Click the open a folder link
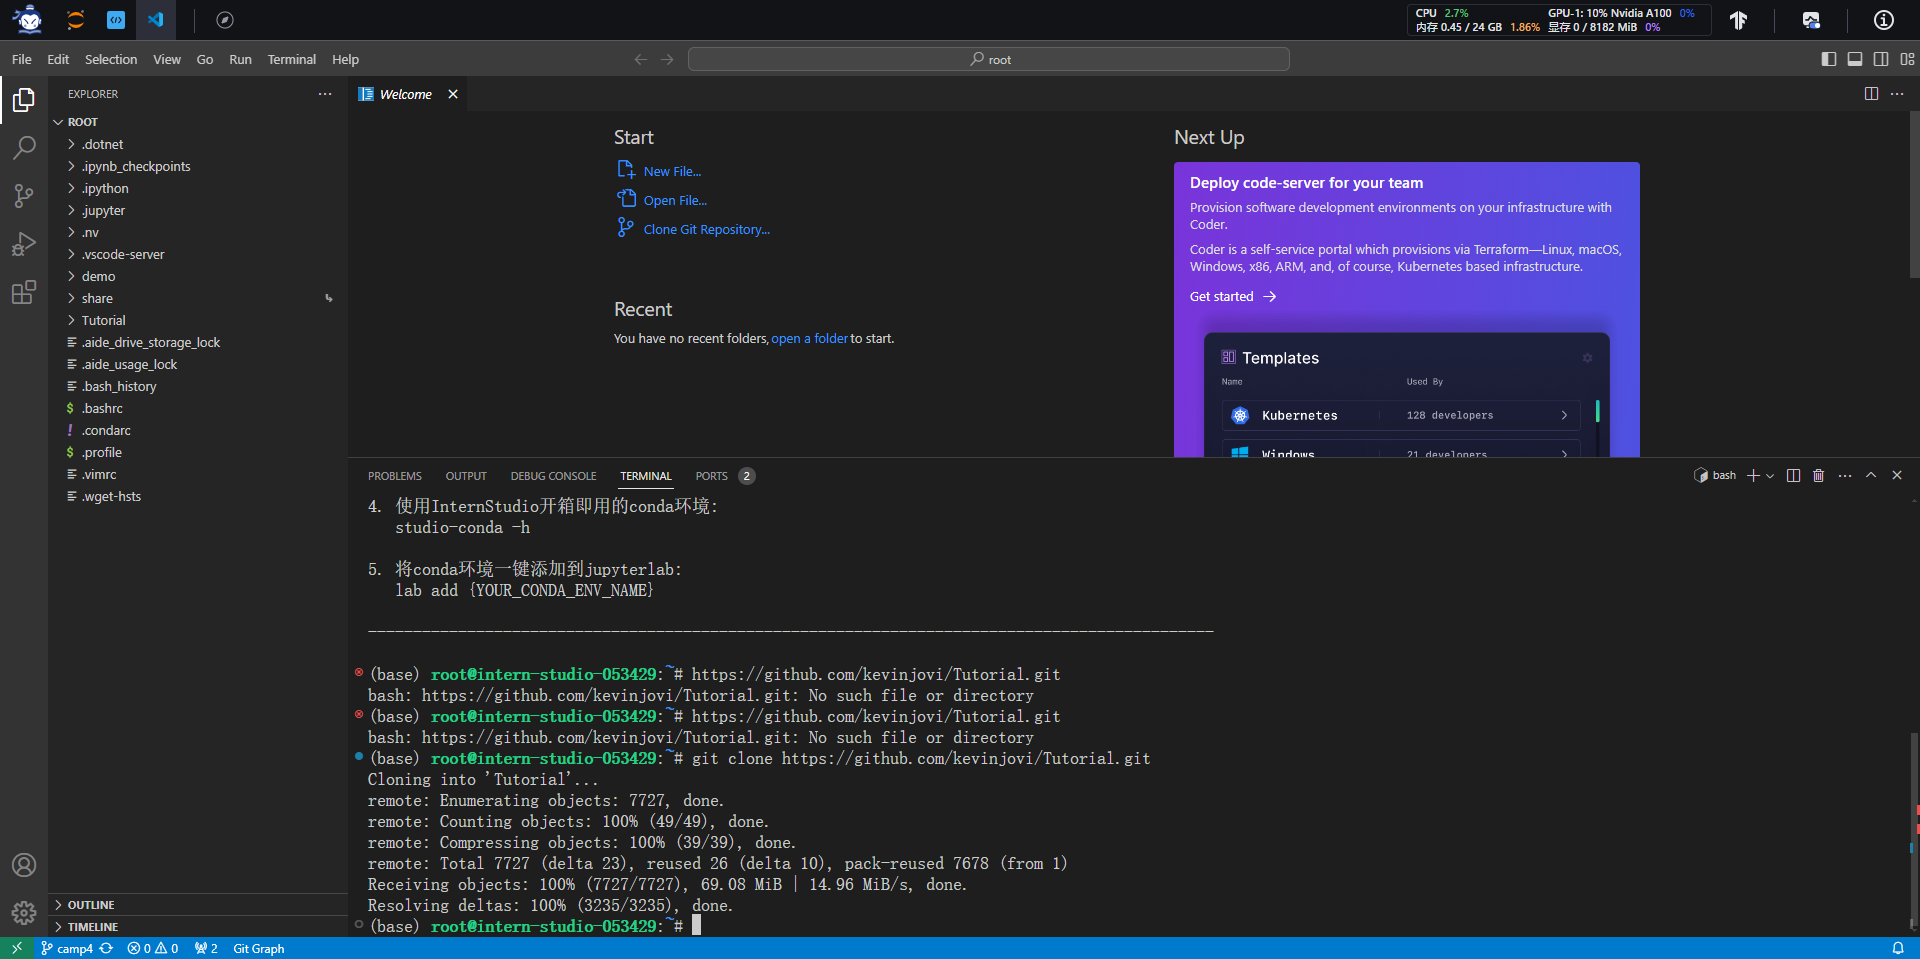 pyautogui.click(x=809, y=338)
